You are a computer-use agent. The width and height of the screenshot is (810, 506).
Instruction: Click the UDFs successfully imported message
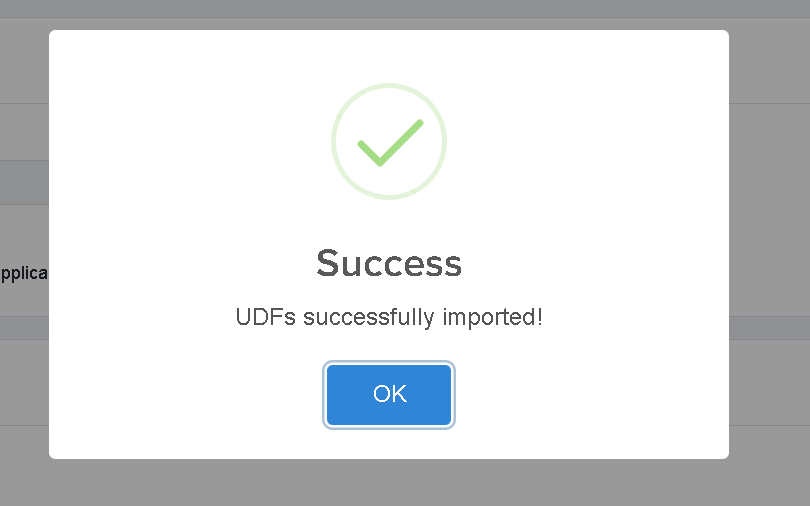coord(389,317)
